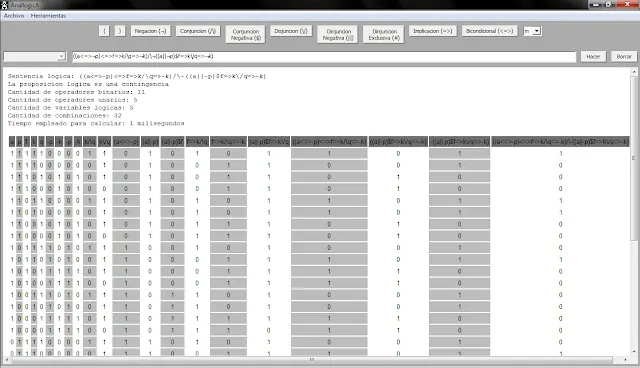Insert the Conjuncion Negativa ($) operator

246,34
